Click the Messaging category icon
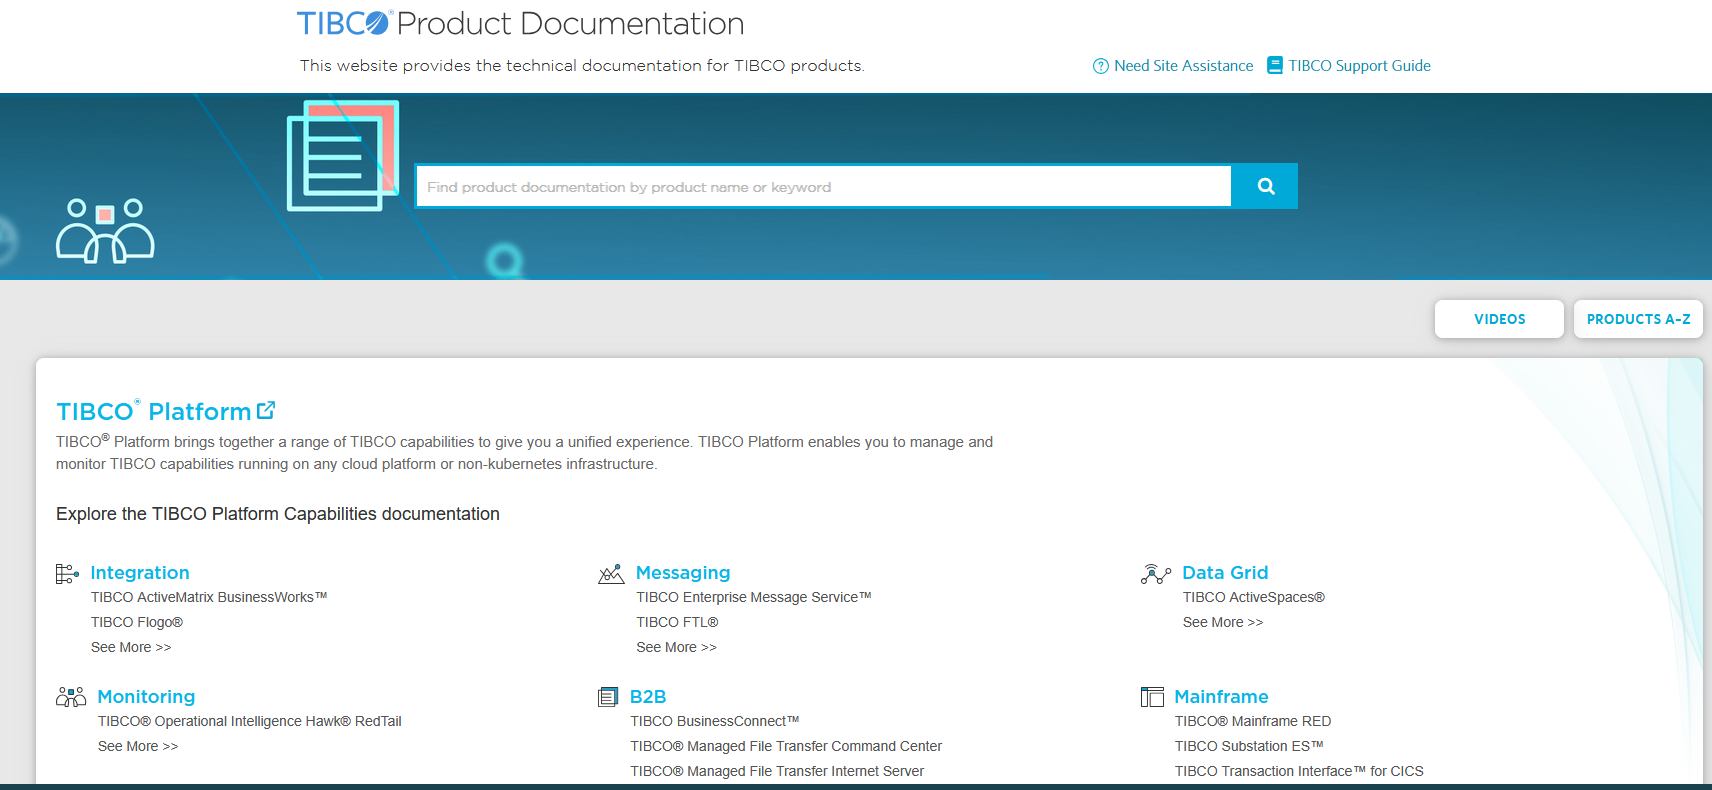The width and height of the screenshot is (1712, 790). click(x=611, y=573)
